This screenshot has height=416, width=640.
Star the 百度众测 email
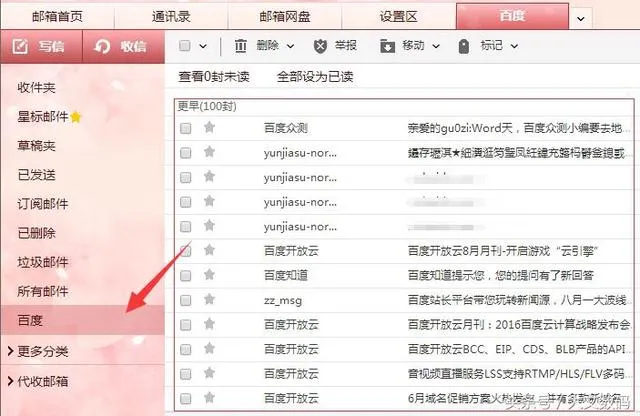pos(209,127)
